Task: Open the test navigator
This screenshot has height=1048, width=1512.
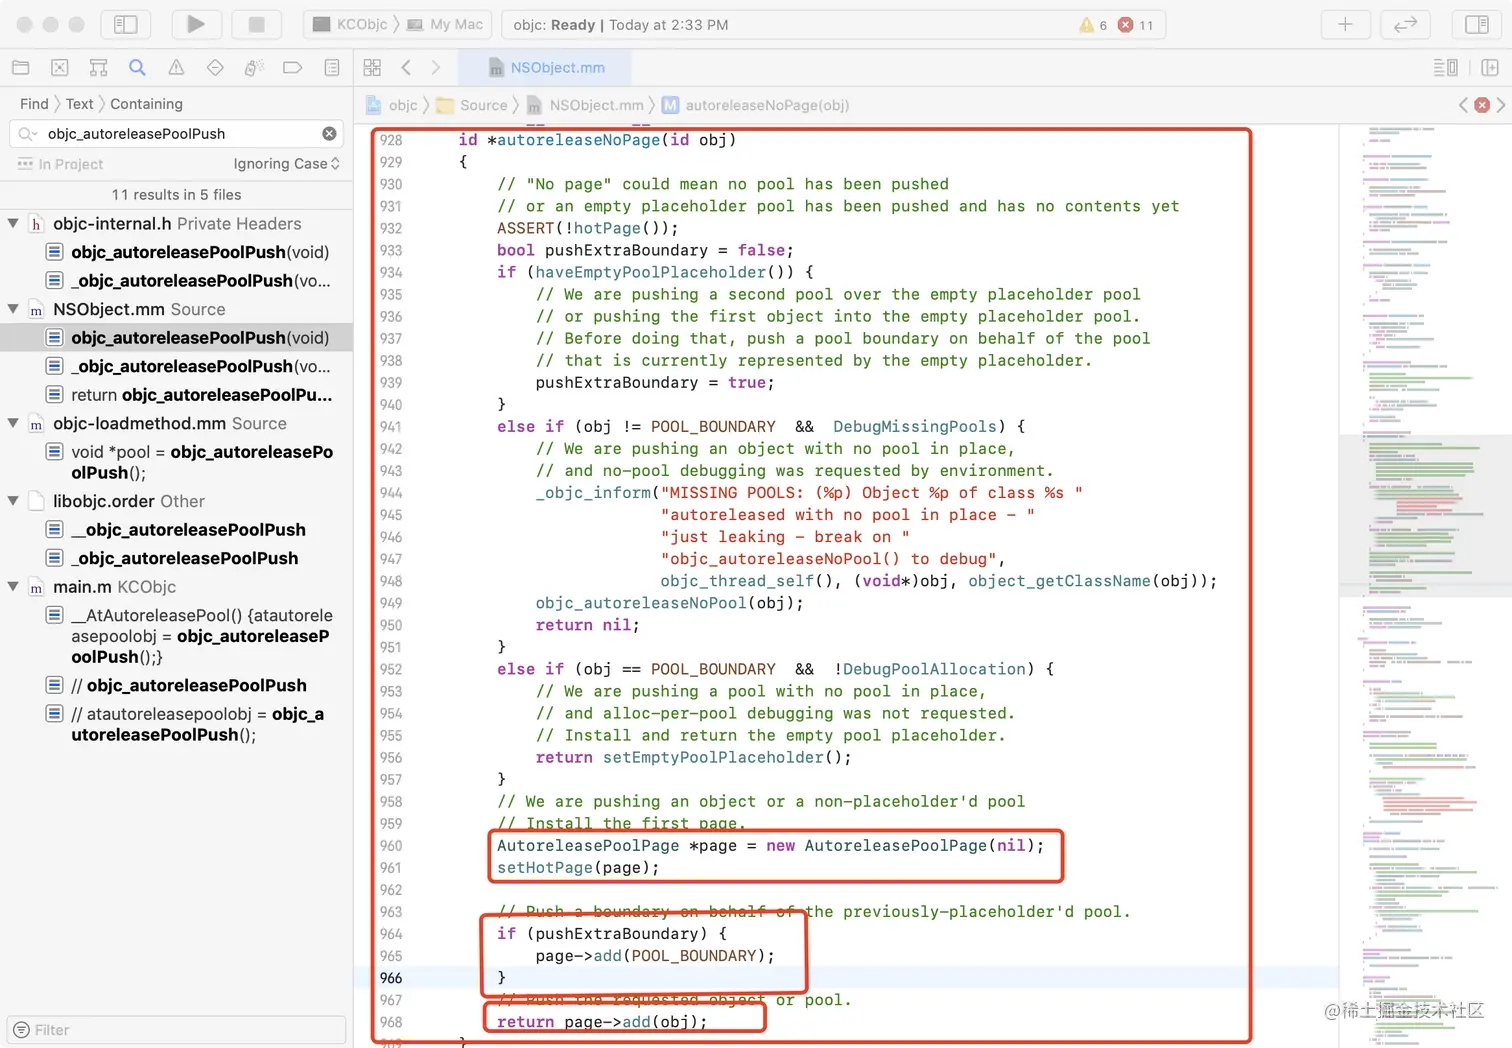Action: click(x=215, y=68)
